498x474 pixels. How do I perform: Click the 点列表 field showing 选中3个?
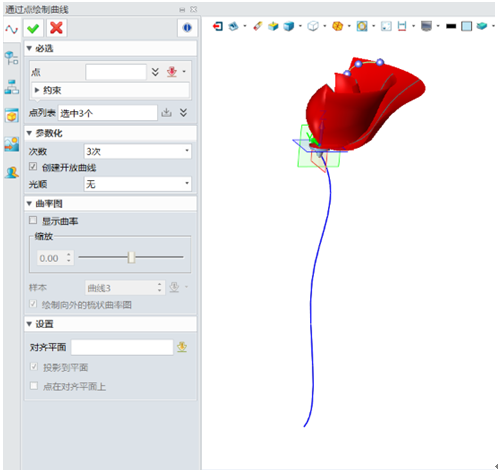108,113
